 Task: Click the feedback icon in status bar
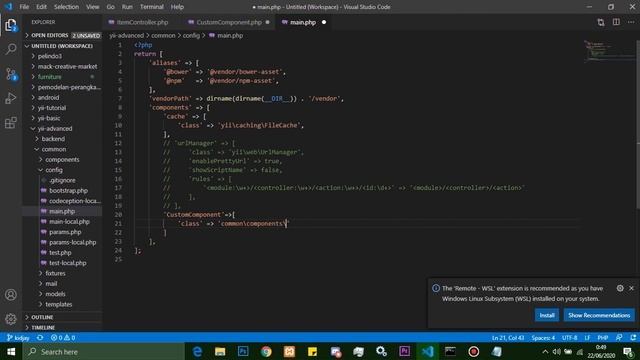(x=619, y=338)
